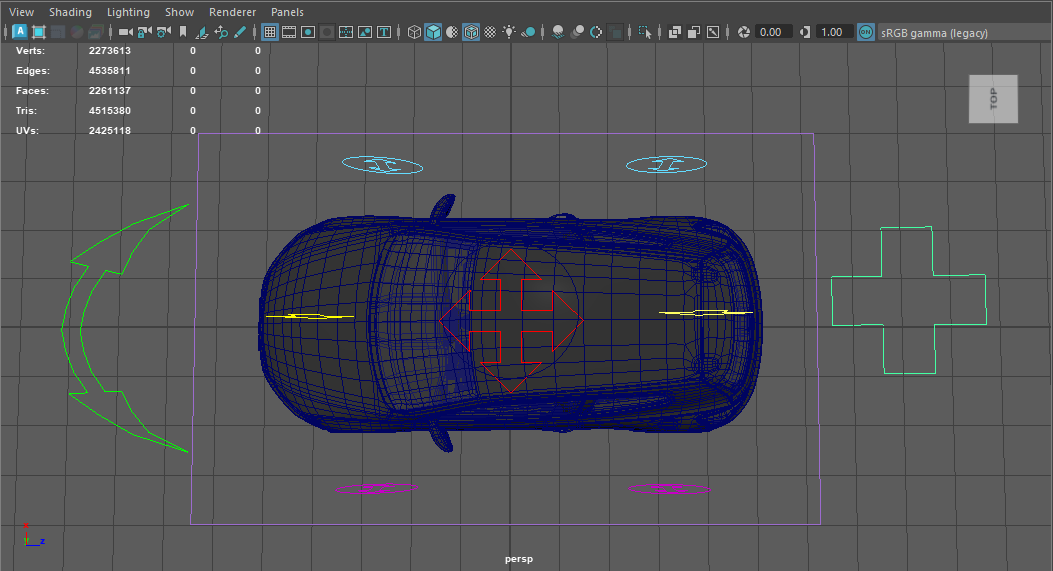Click the grease pencil icon
The image size is (1053, 571).
241,32
